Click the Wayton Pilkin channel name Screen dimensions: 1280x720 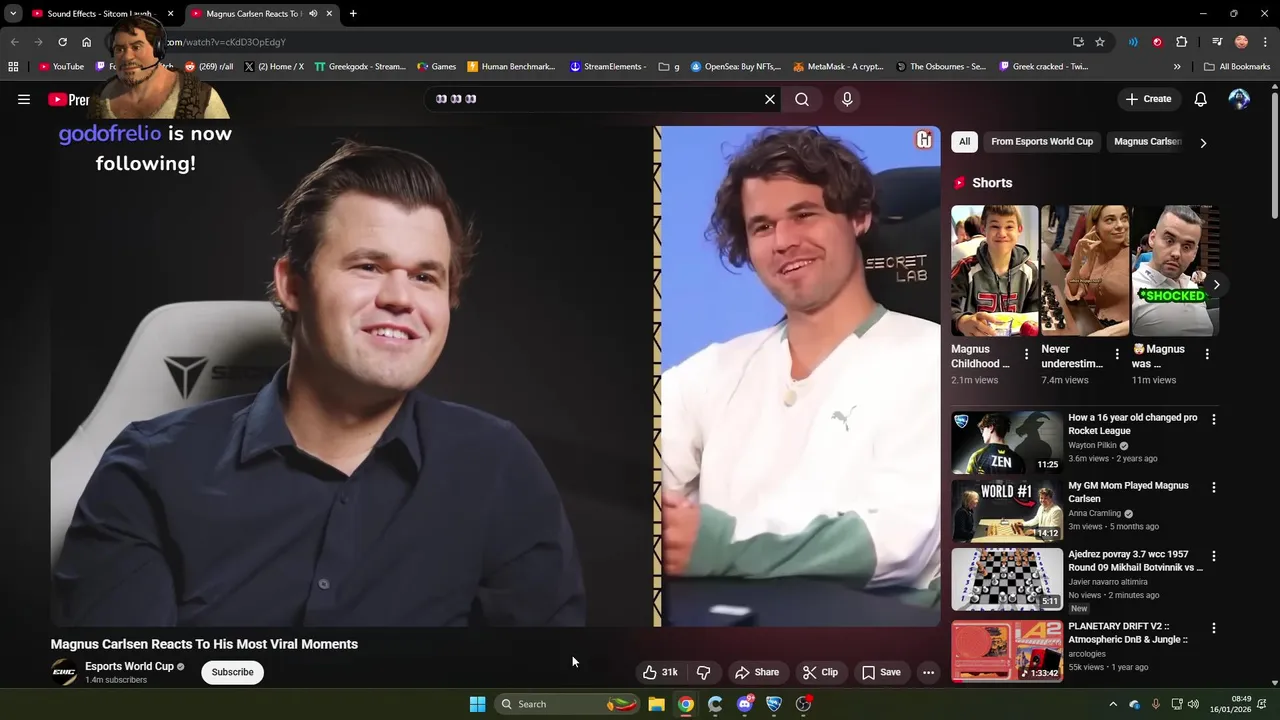tap(1092, 445)
